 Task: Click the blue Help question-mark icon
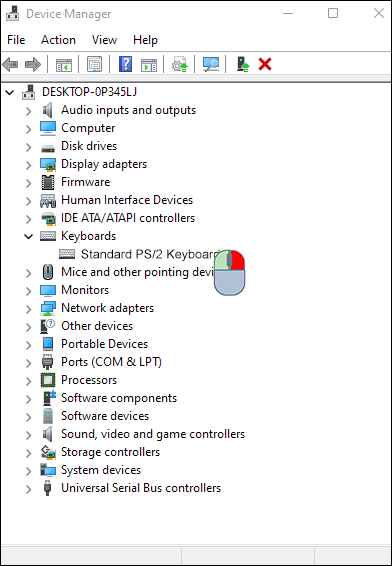pyautogui.click(x=126, y=65)
